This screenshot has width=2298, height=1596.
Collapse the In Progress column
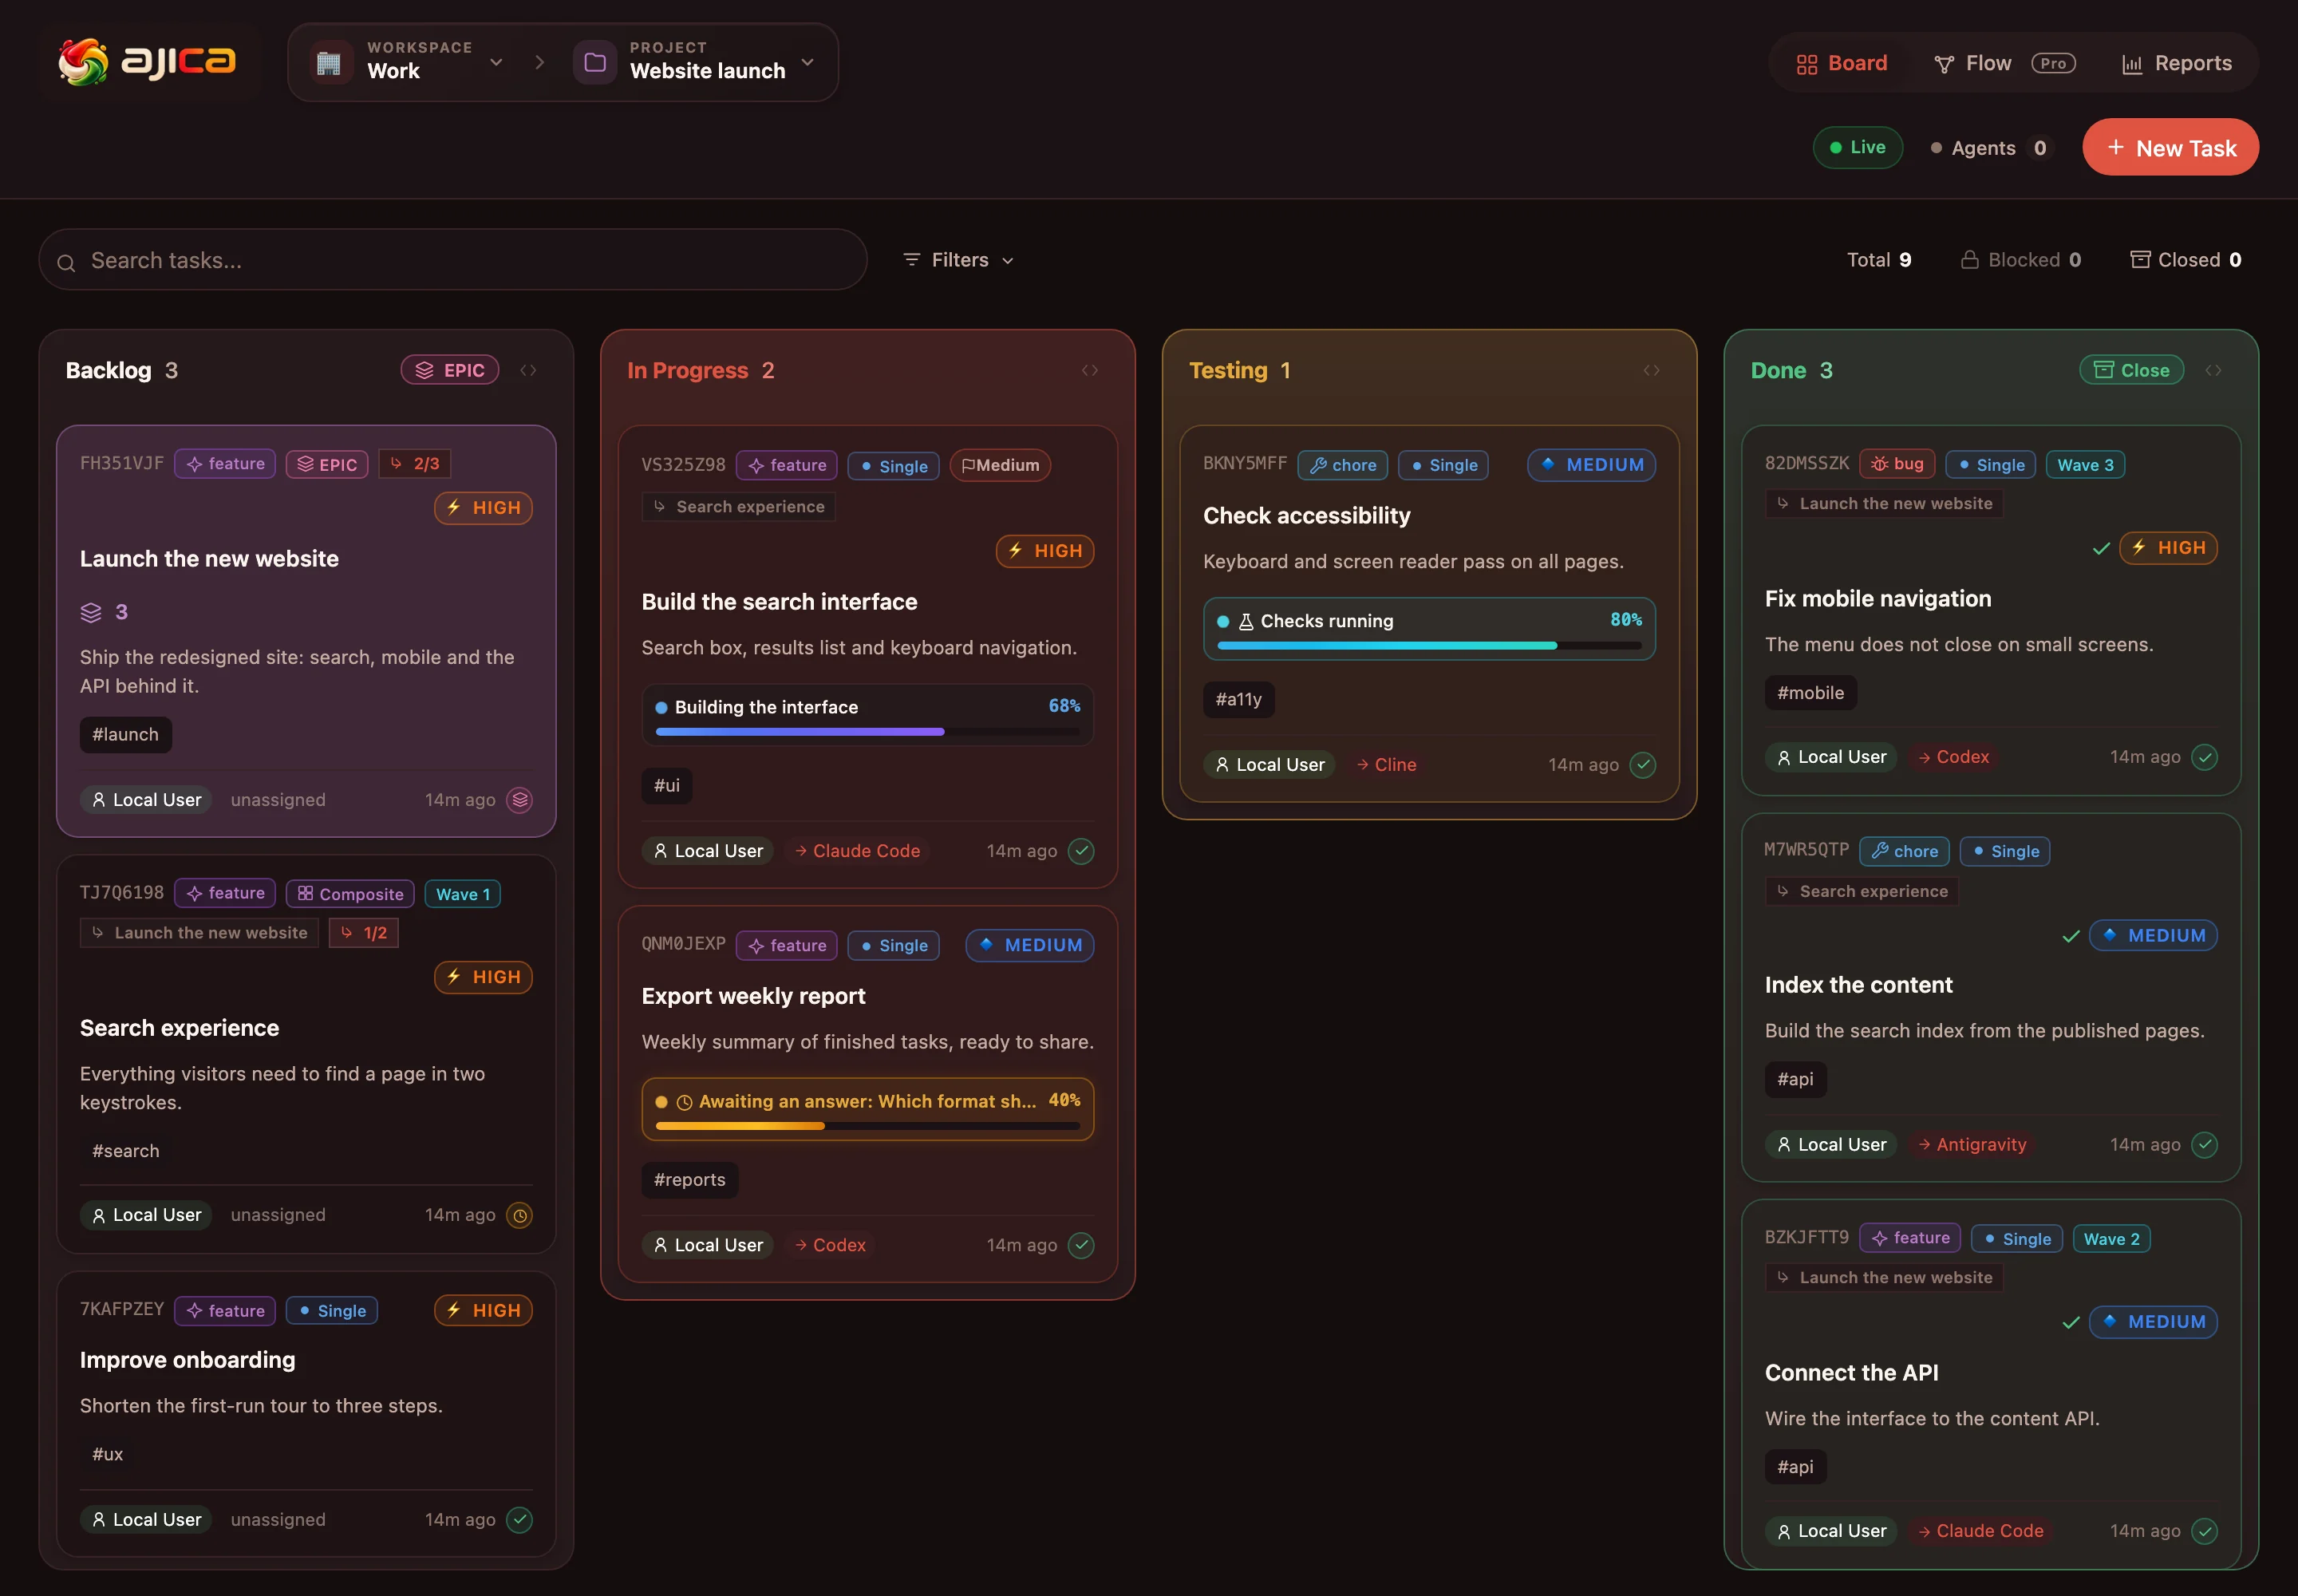[x=1090, y=371]
